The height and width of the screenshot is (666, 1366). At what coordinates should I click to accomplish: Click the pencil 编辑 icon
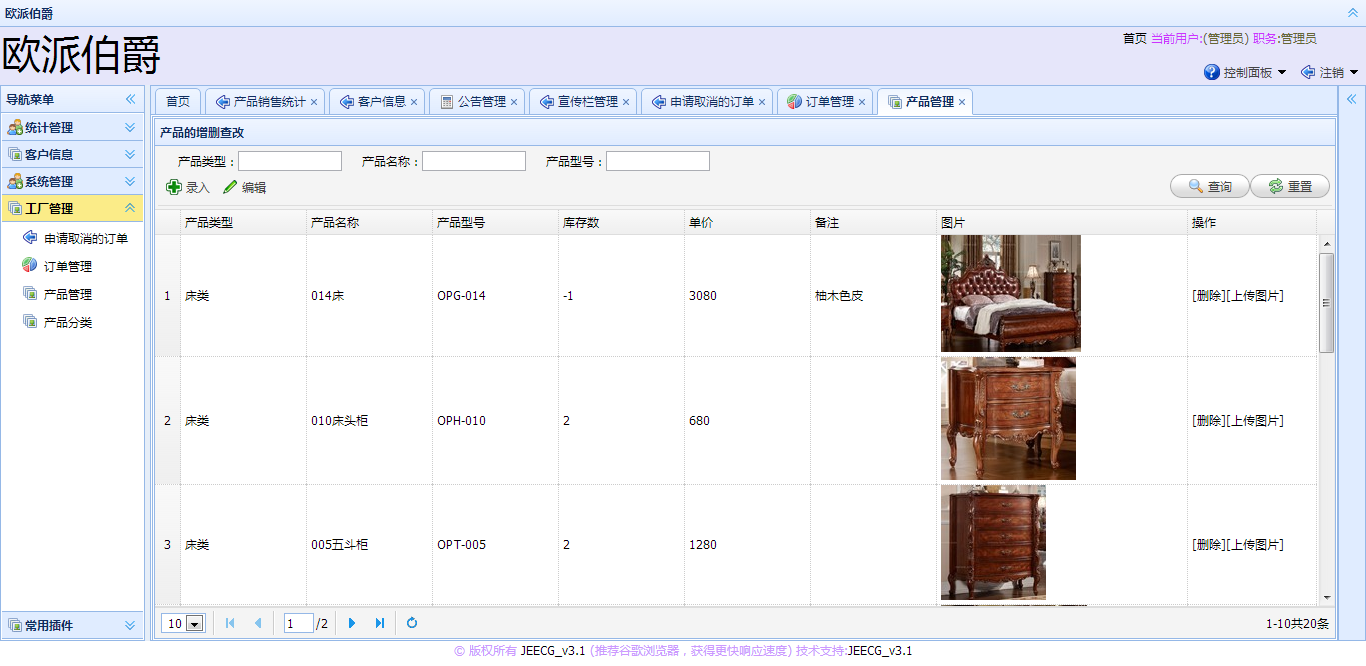[x=230, y=187]
